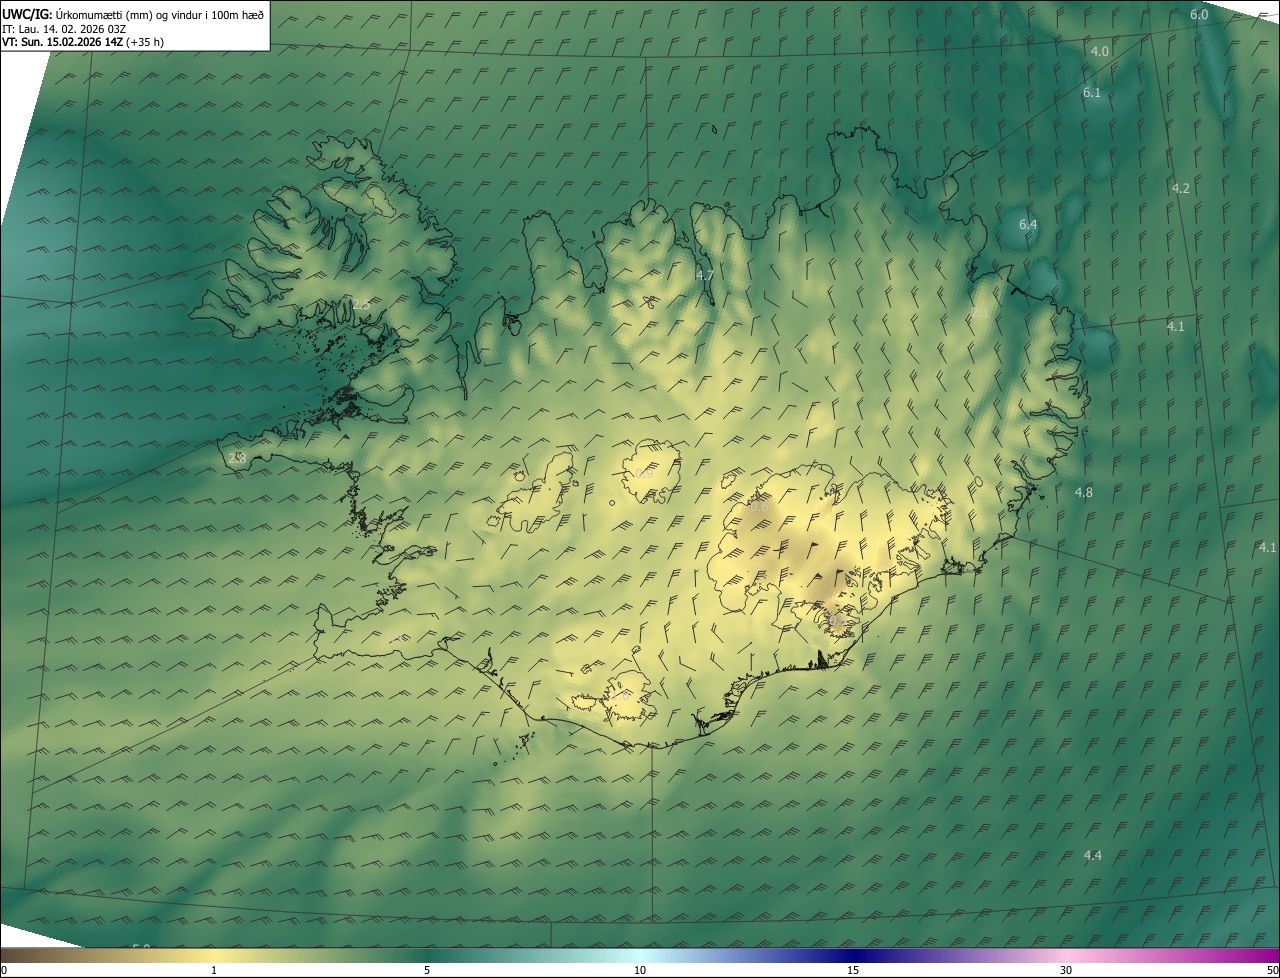Click the colorbar tick label 10
Image resolution: width=1280 pixels, height=978 pixels.
click(x=640, y=970)
